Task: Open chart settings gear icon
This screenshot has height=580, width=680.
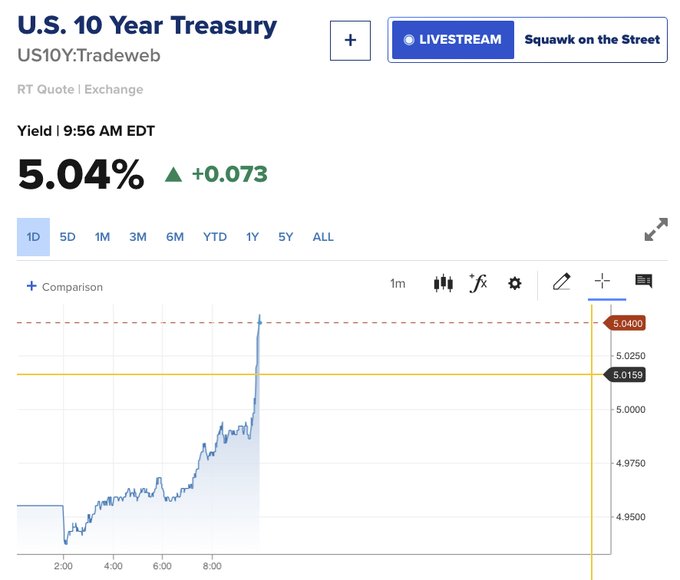Action: 514,284
